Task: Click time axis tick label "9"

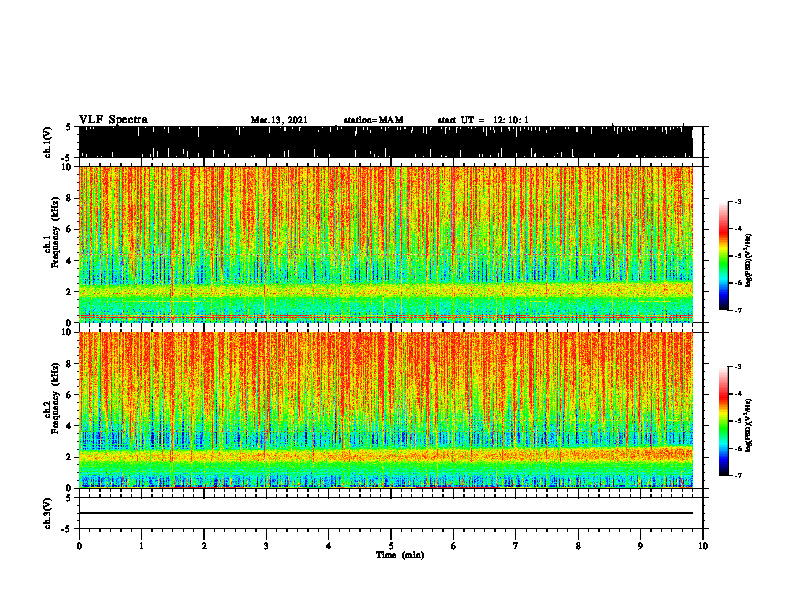Action: click(640, 546)
